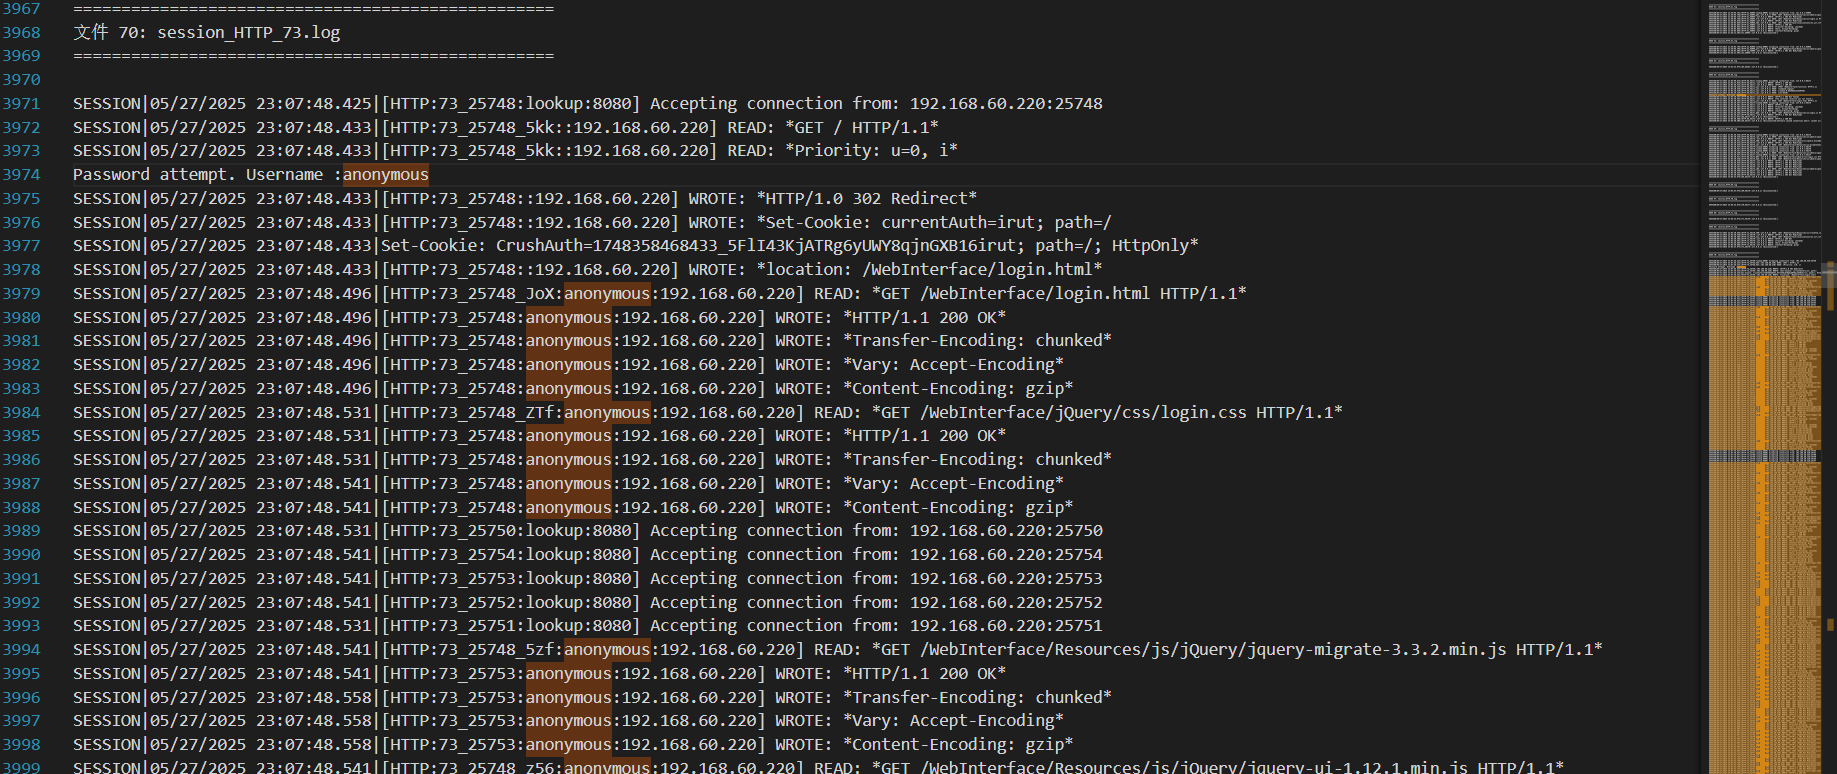Click timestamp '23:07:48.425' on line 3971
The width and height of the screenshot is (1837, 774).
313,104
